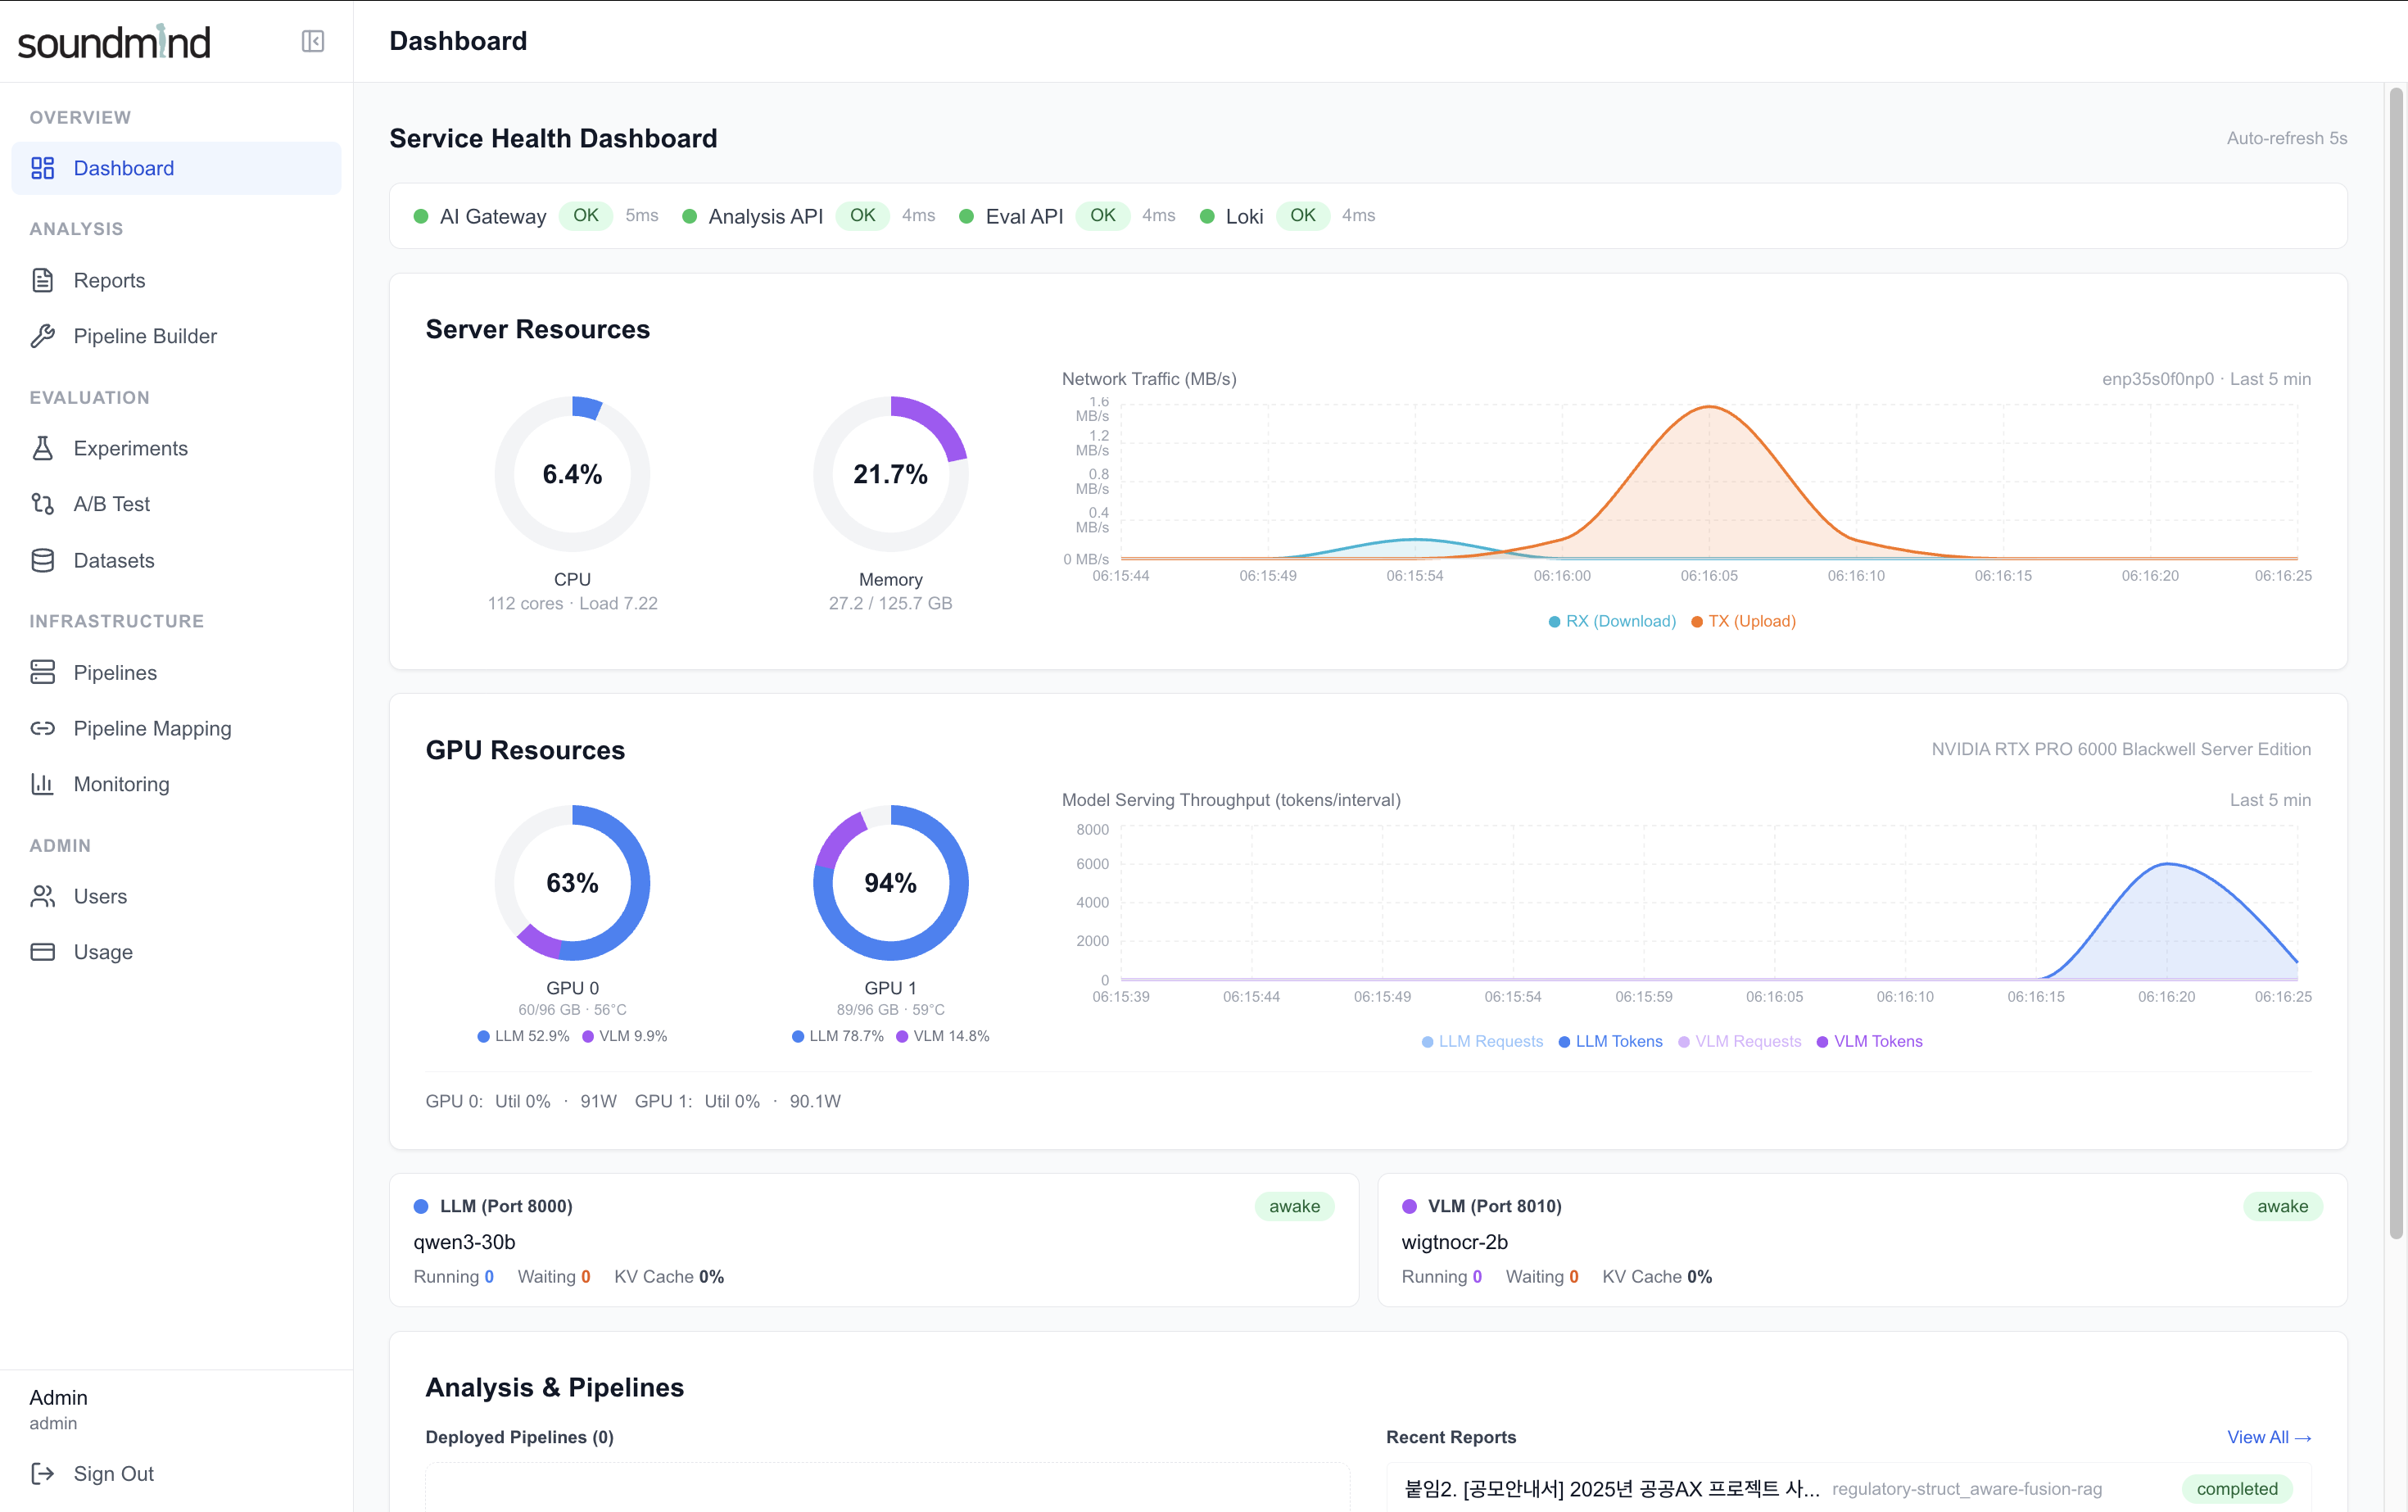Open Datasets from the sidebar
This screenshot has height=1512, width=2408.
click(176, 560)
